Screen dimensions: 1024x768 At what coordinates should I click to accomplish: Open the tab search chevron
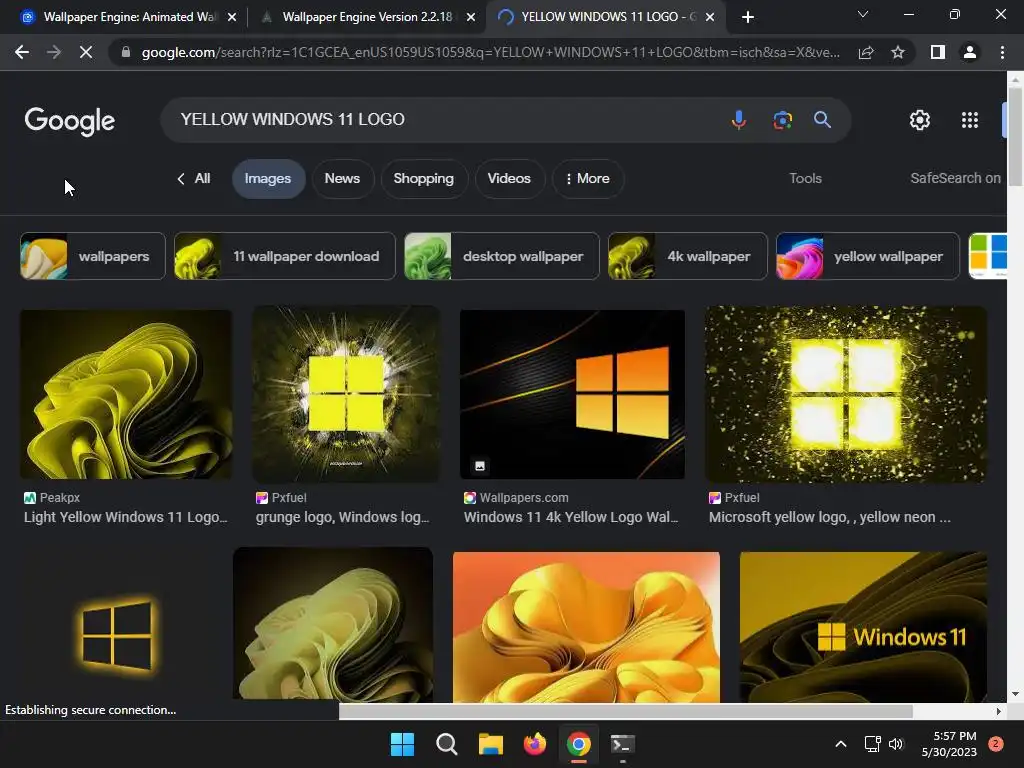[x=863, y=14]
